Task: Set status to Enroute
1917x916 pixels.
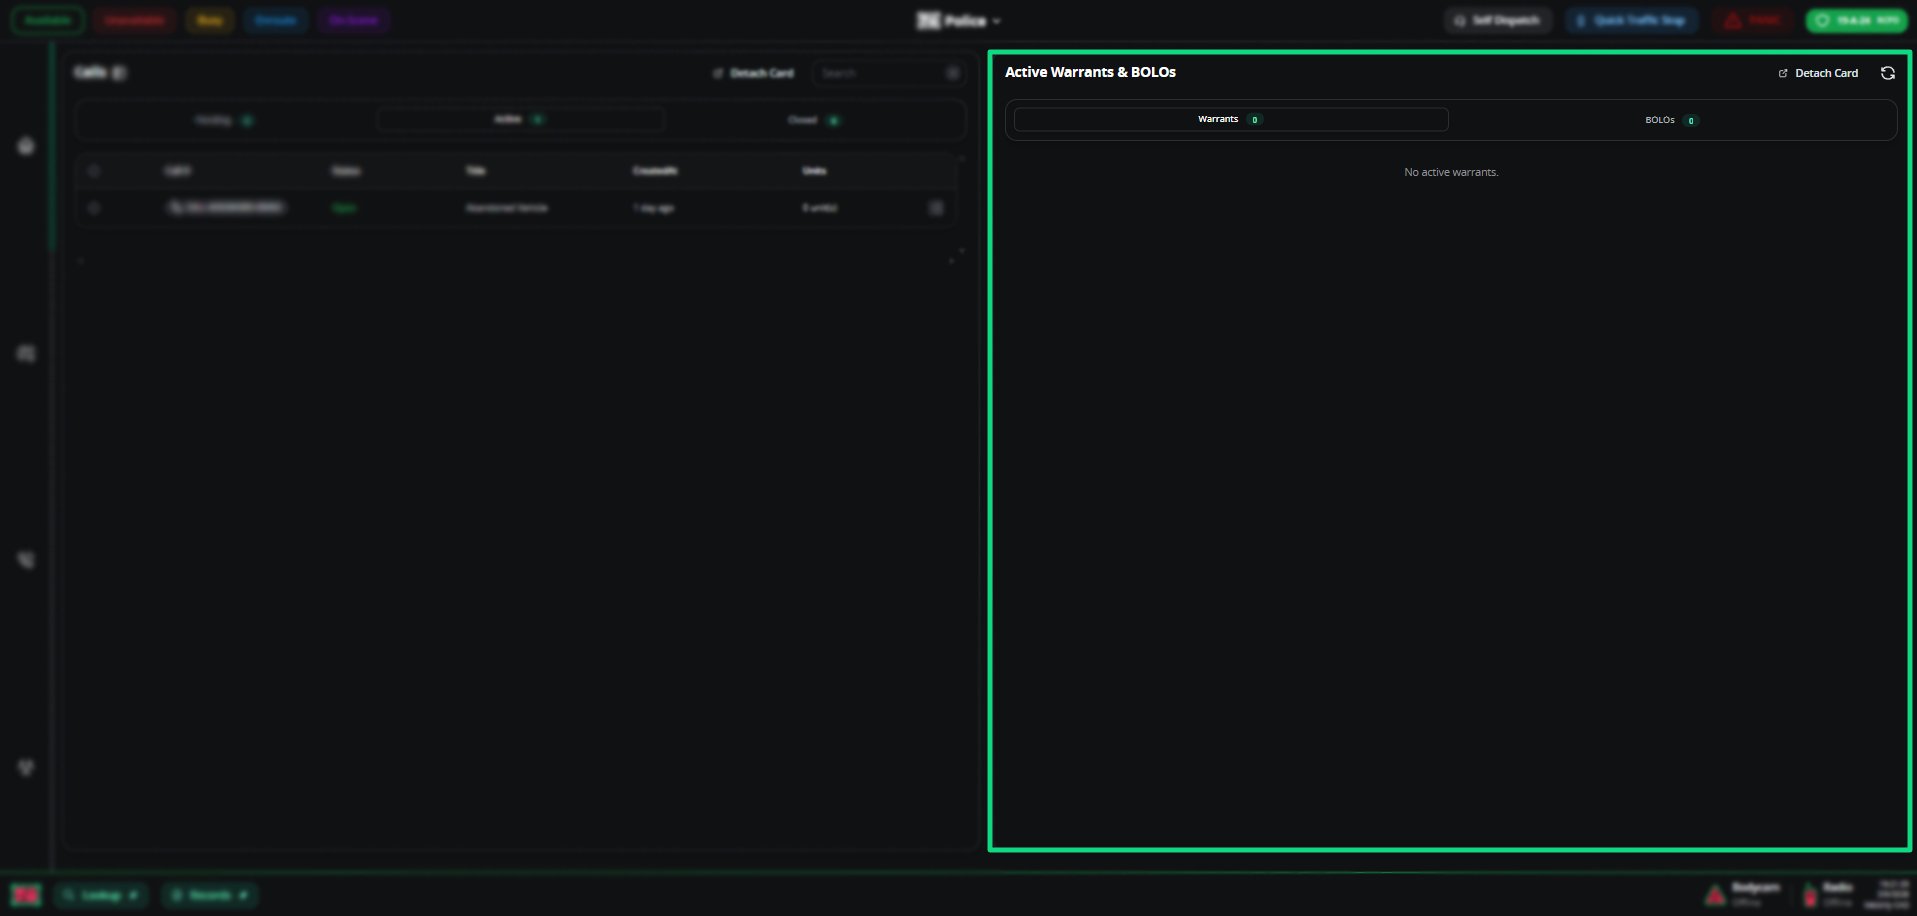Action: [275, 20]
